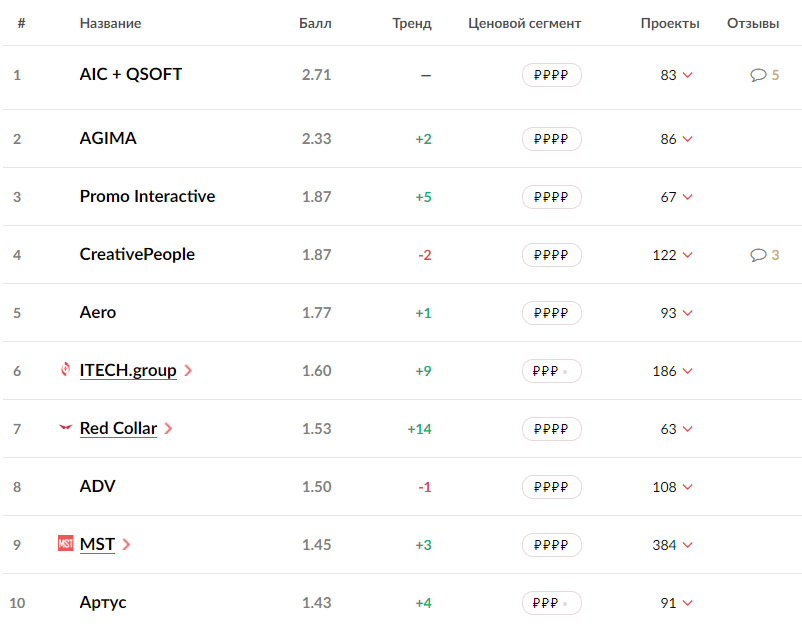
Task: Open the ITECH.group agency link
Action: tap(128, 370)
